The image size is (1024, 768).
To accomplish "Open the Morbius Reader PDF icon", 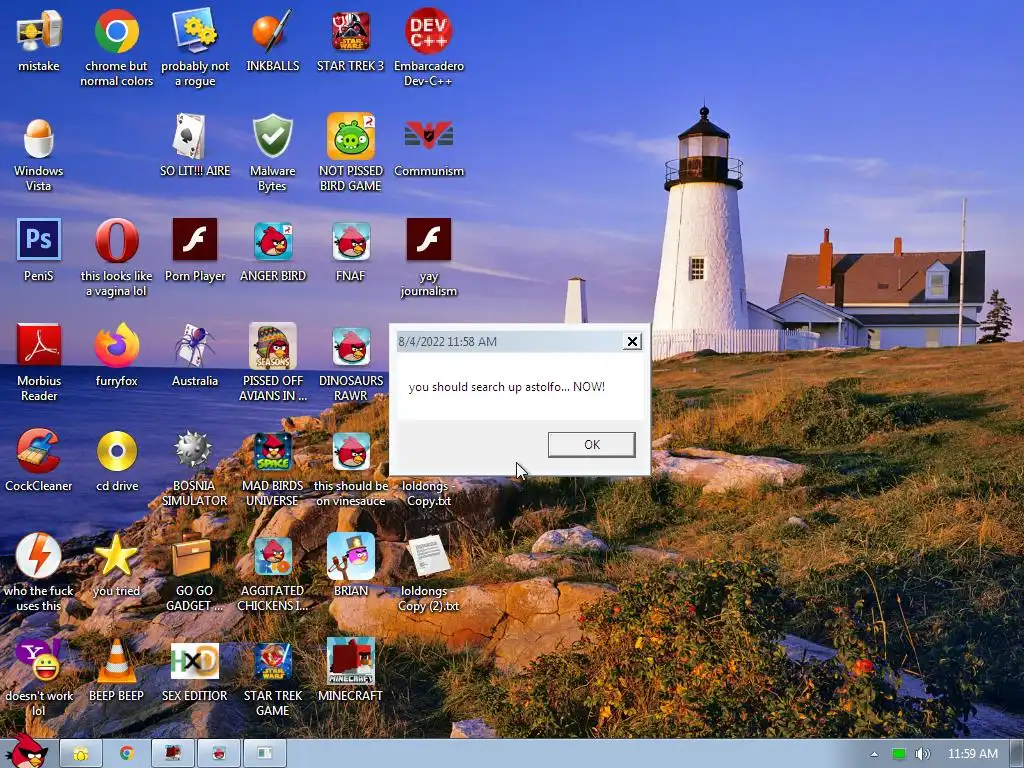I will pos(39,345).
